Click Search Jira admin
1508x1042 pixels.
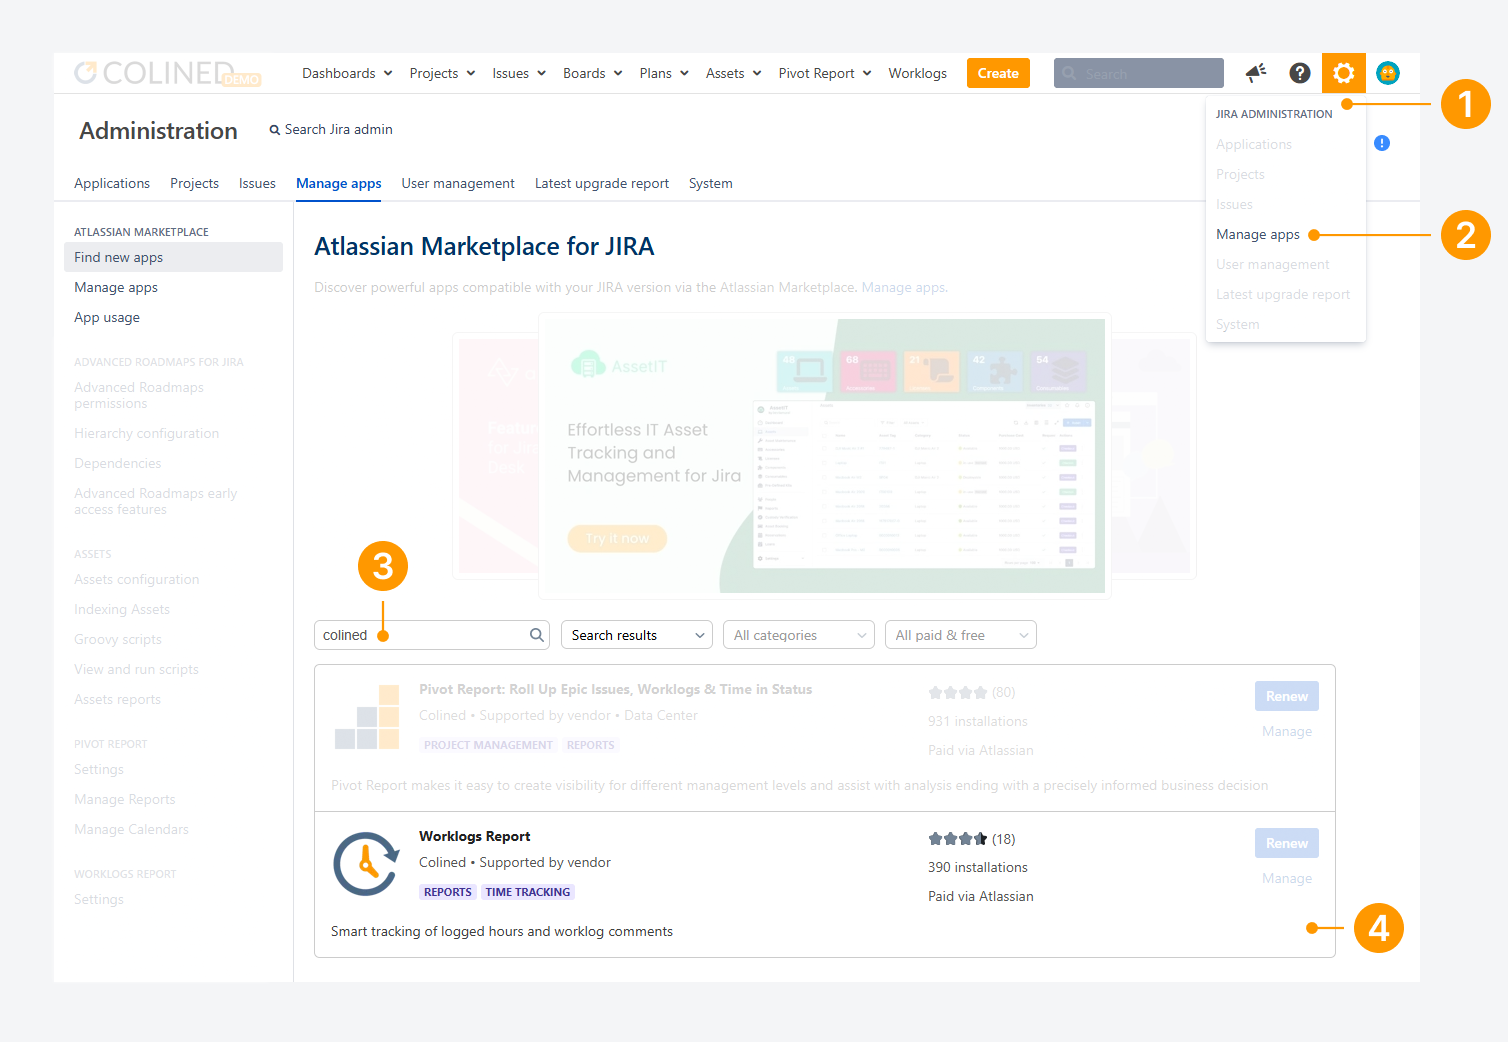[331, 129]
